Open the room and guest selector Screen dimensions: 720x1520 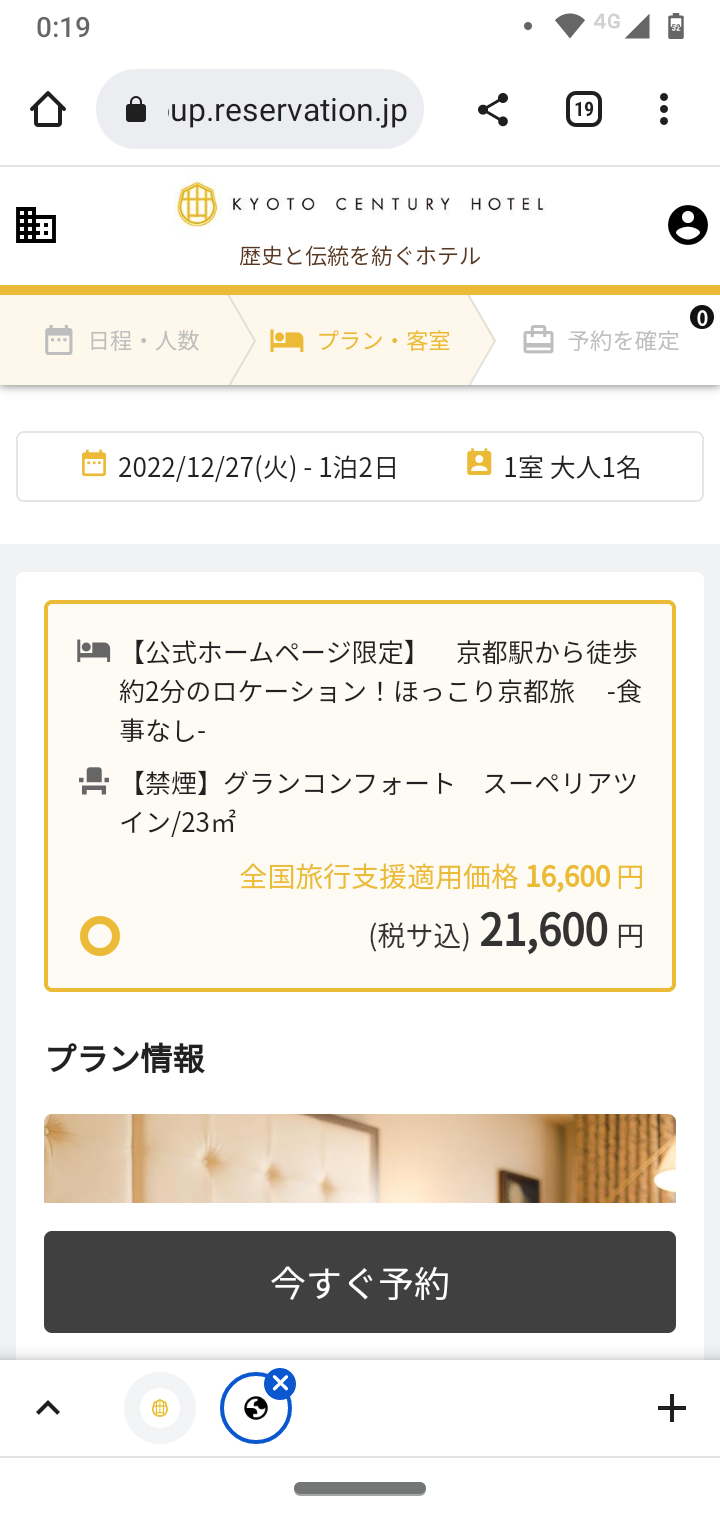coord(555,466)
